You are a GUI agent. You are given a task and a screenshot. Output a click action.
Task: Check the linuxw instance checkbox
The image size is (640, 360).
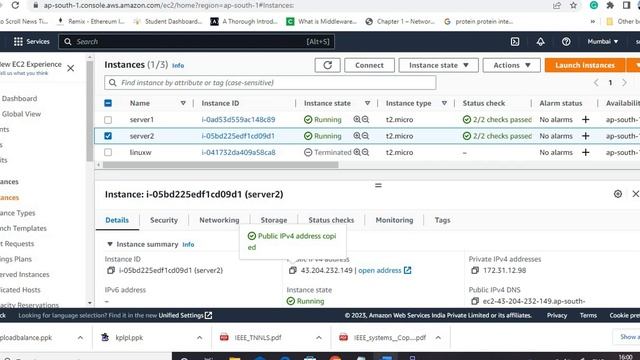point(108,152)
